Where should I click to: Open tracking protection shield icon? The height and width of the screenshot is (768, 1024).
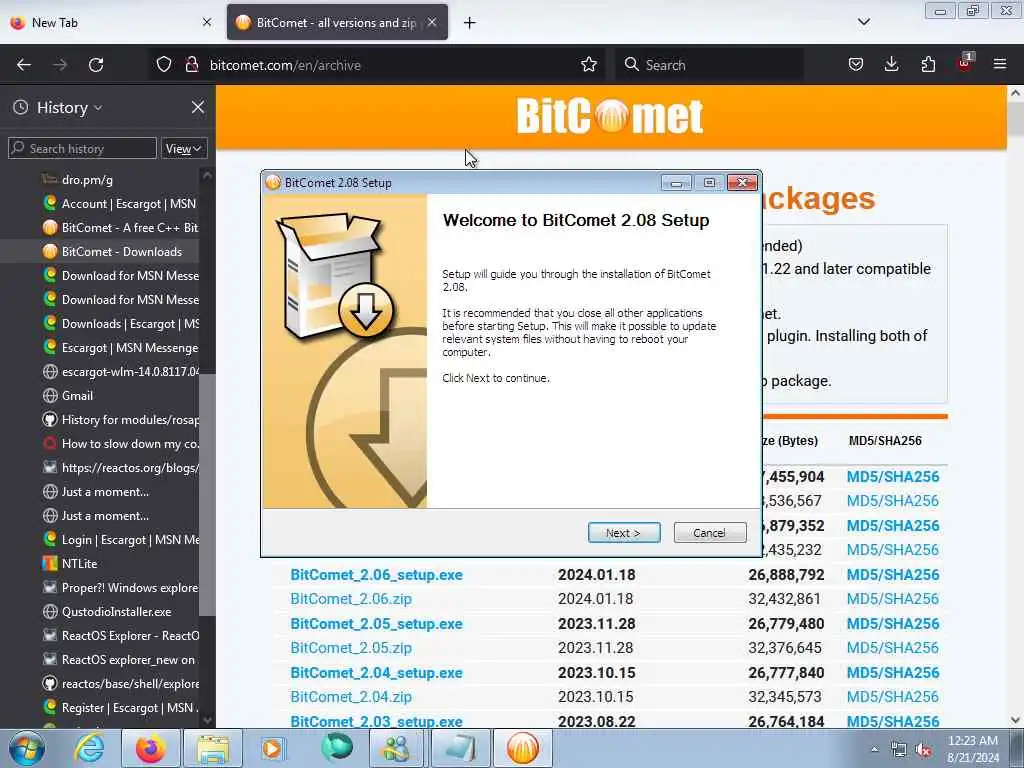[x=164, y=65]
